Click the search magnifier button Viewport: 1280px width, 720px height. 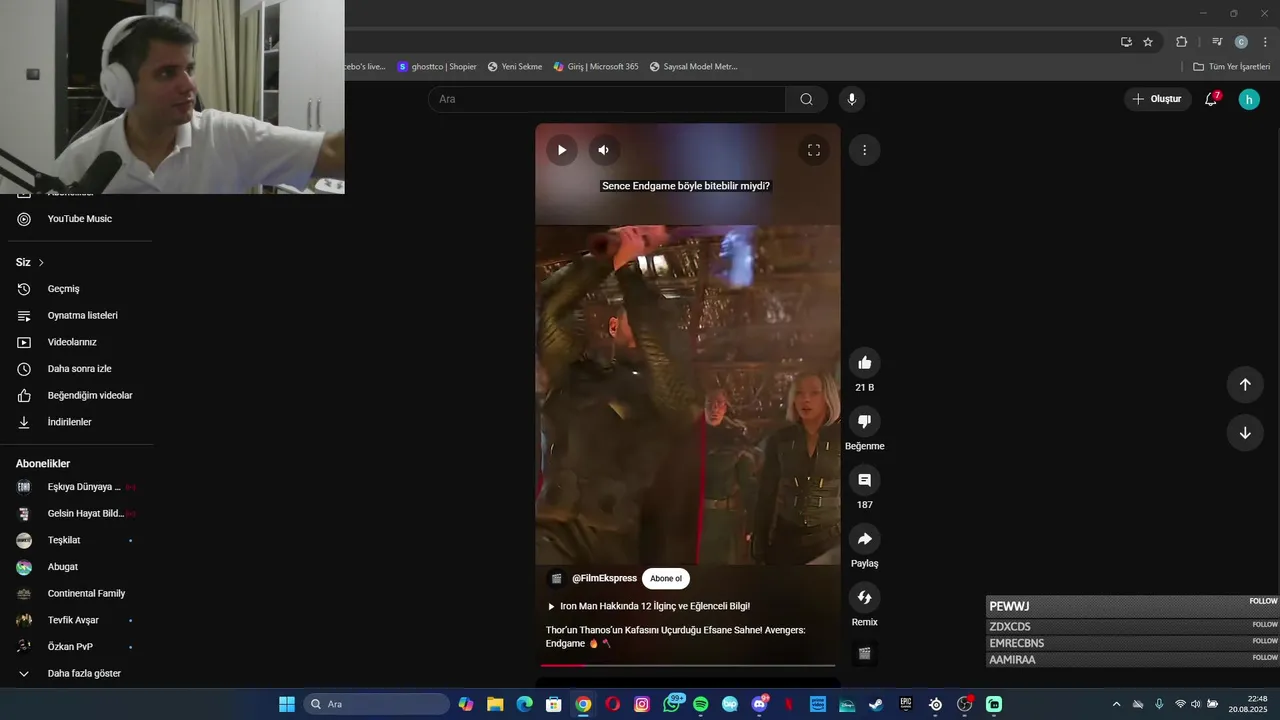pyautogui.click(x=806, y=99)
